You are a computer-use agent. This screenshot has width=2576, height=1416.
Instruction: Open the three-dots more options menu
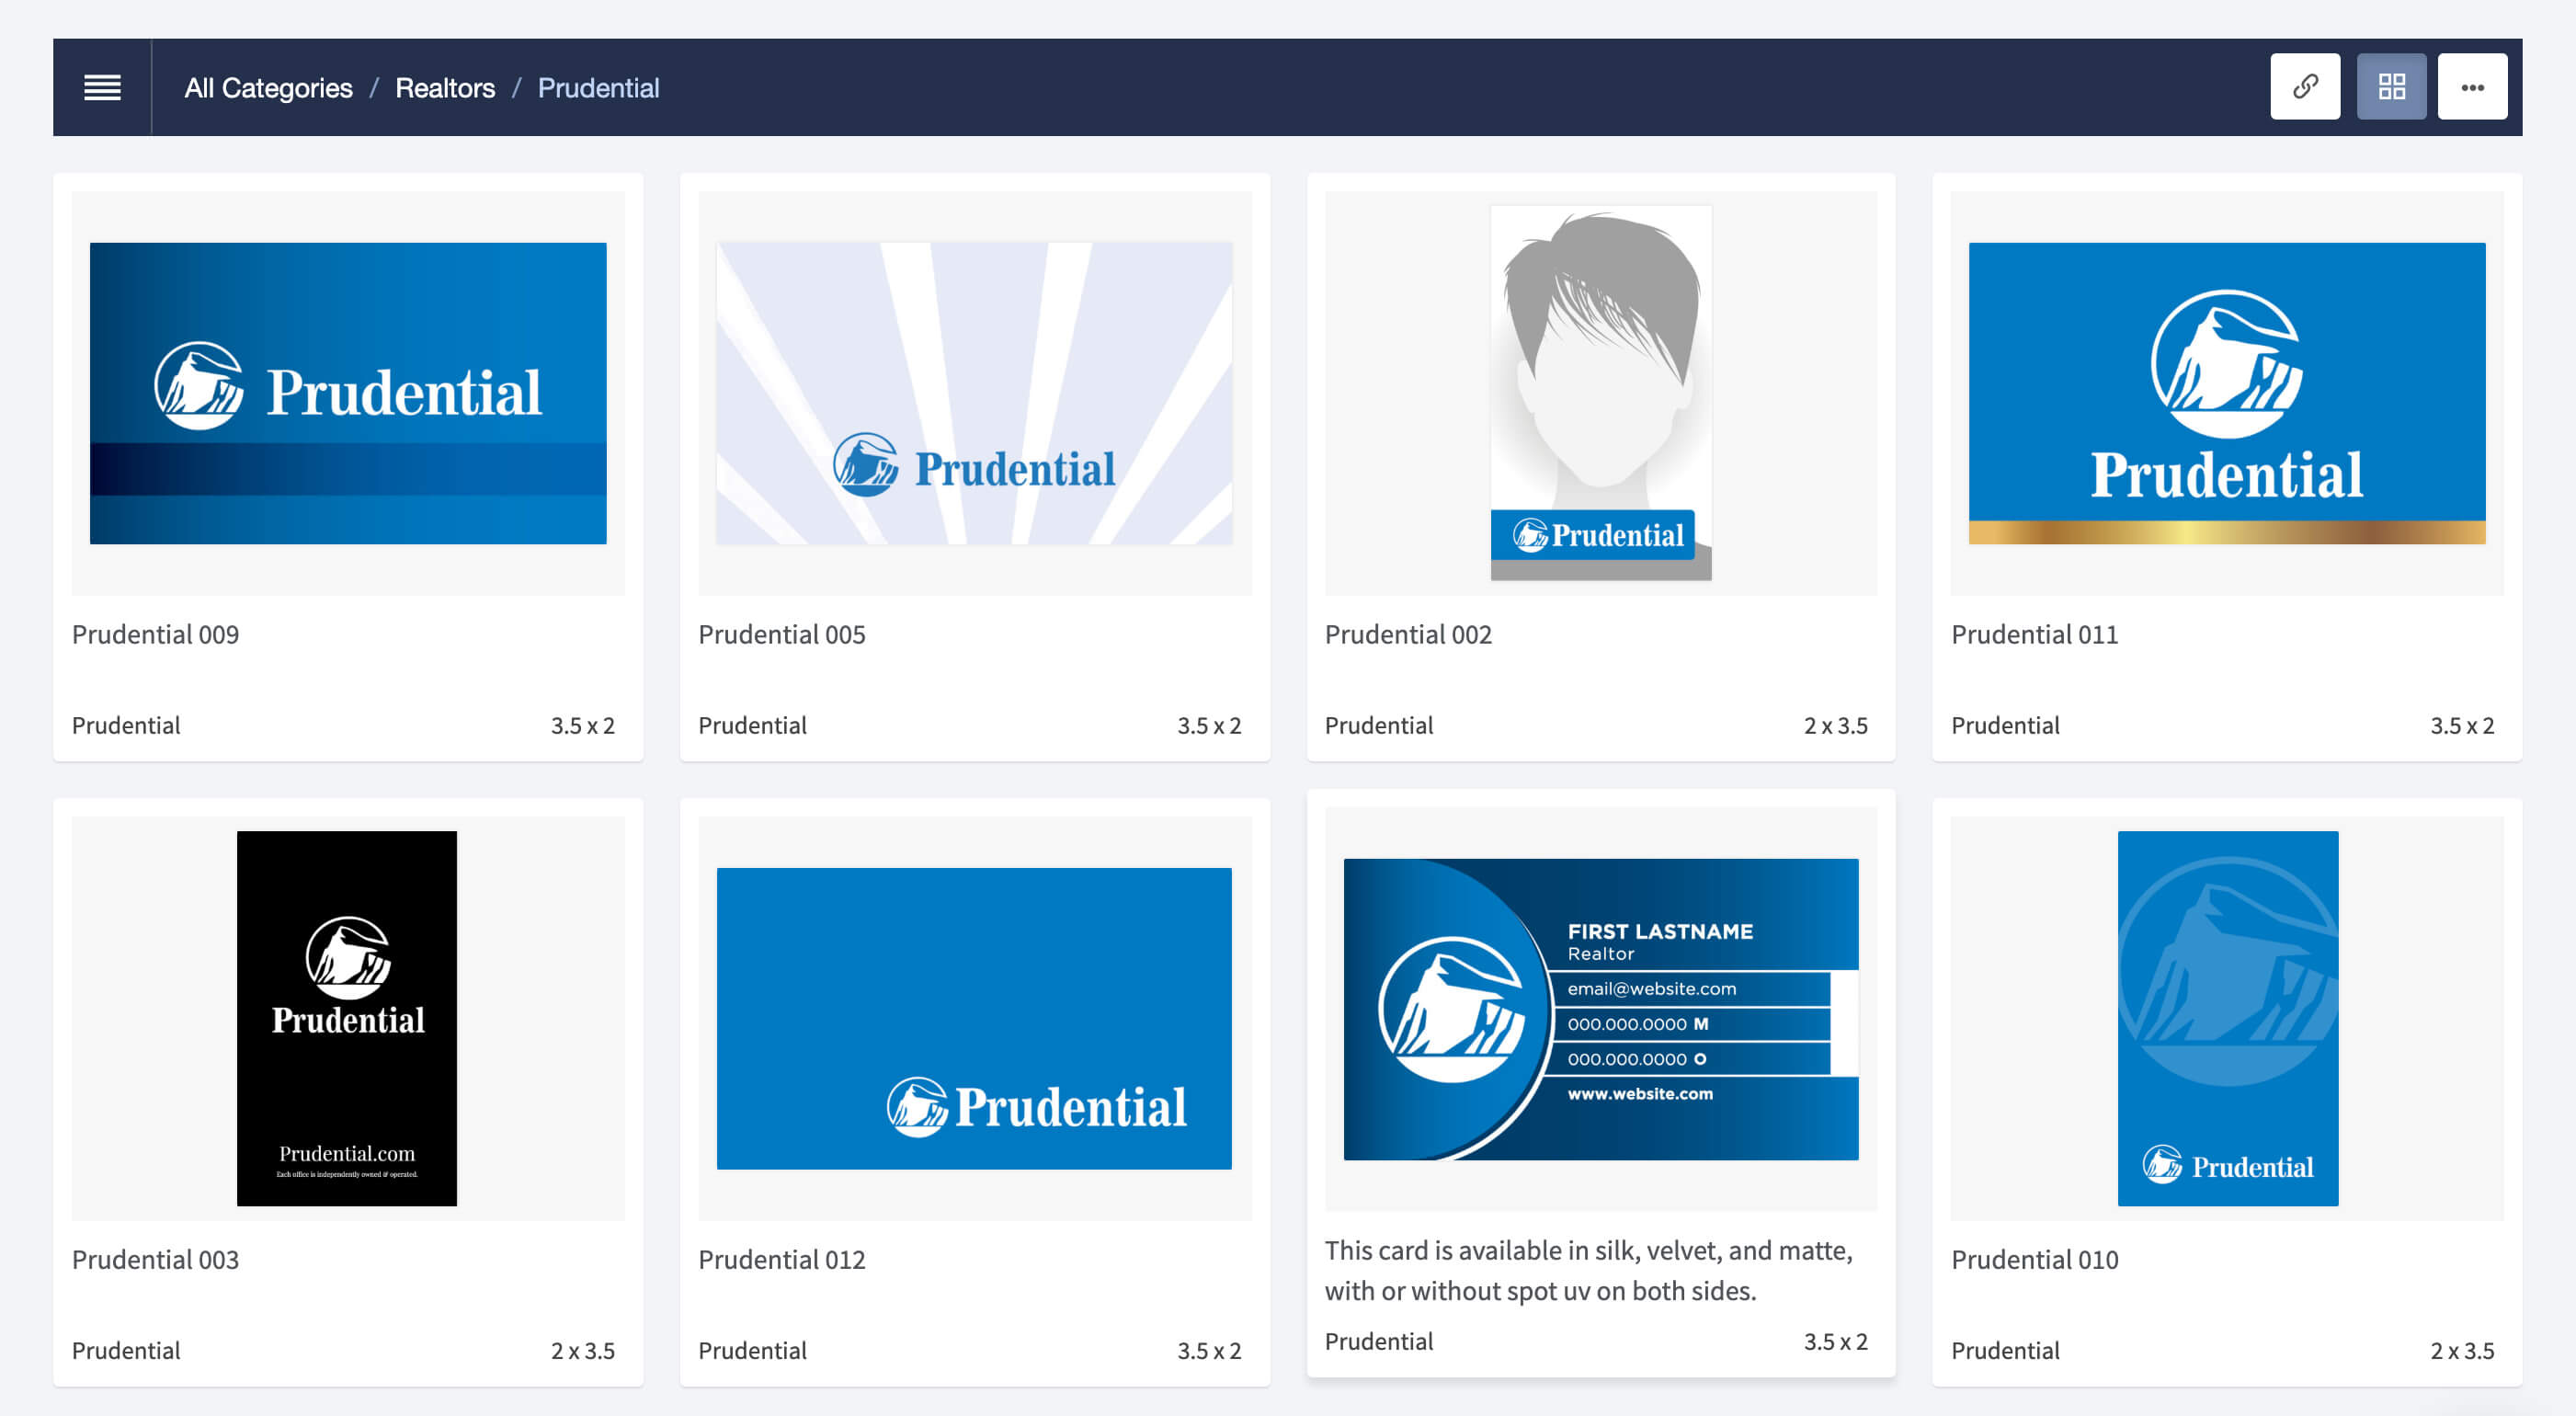point(2472,87)
